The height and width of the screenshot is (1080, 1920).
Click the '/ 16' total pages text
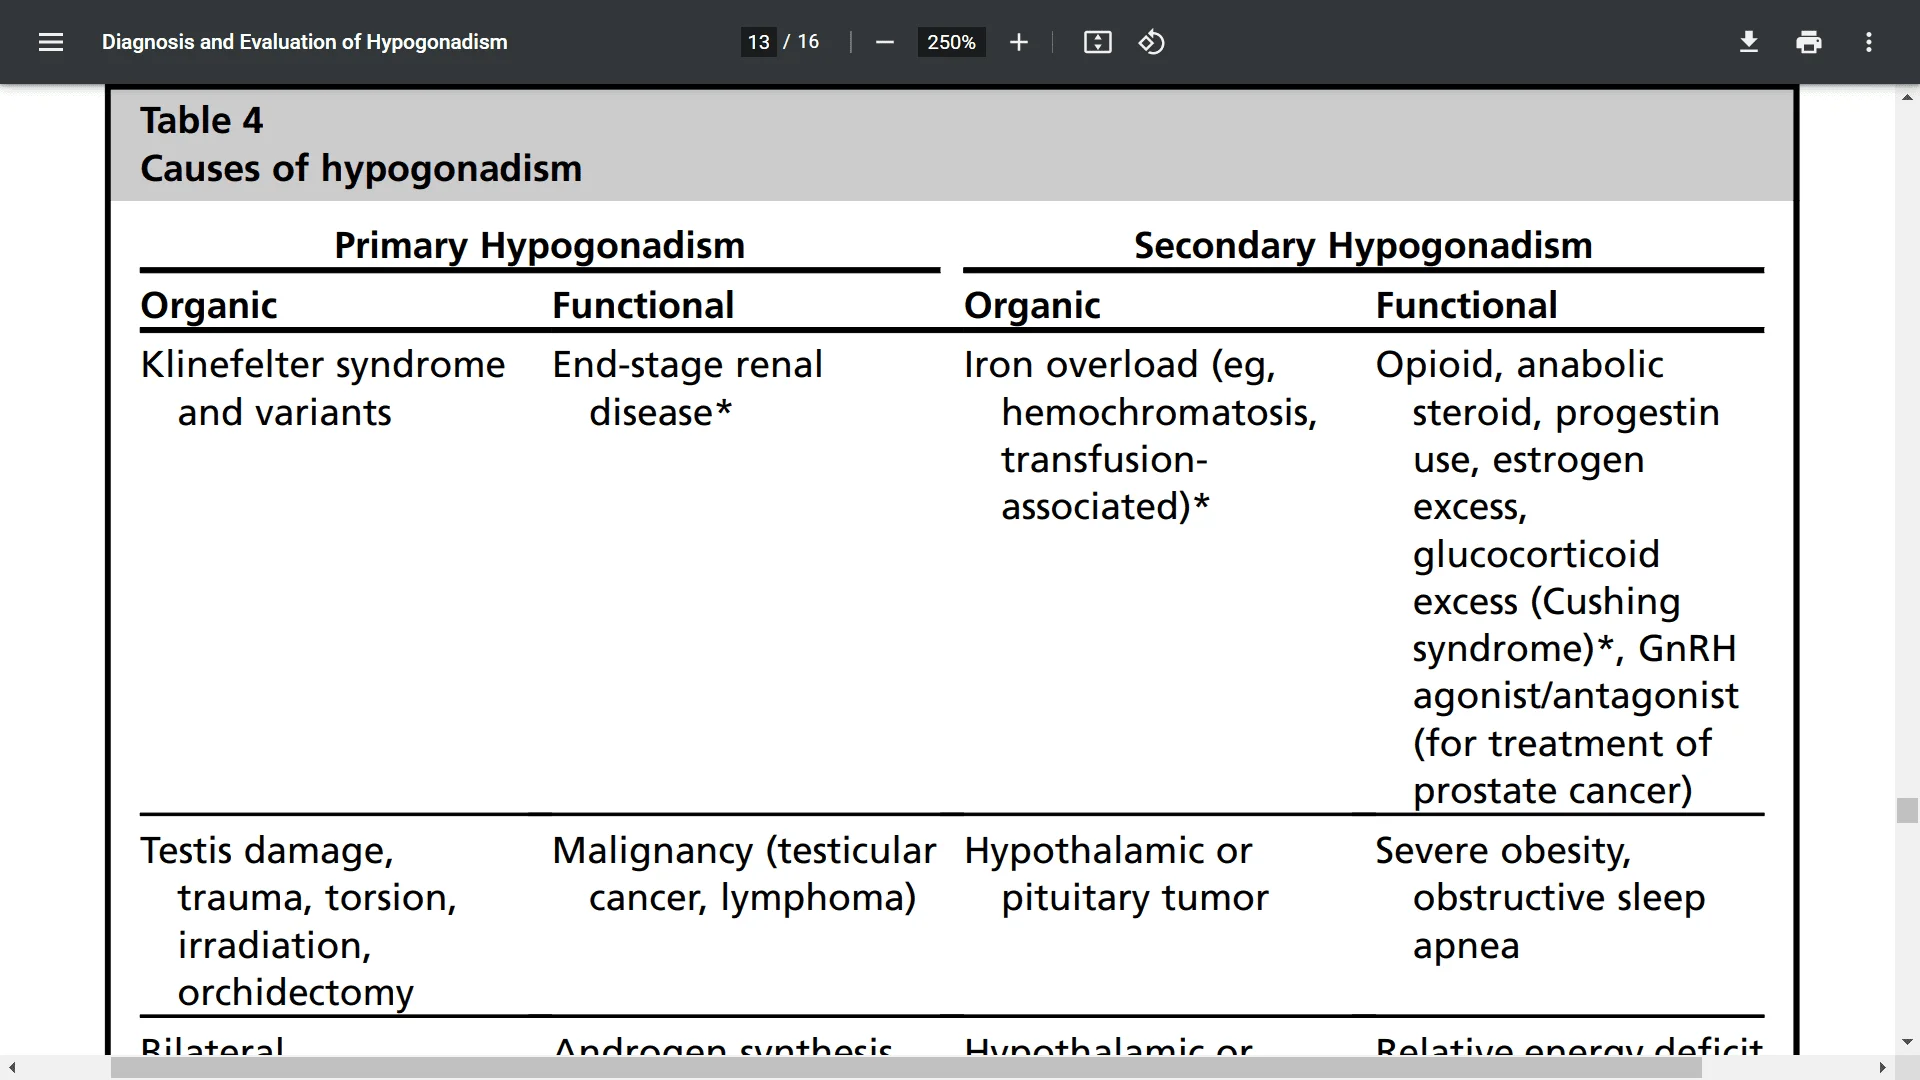click(801, 42)
